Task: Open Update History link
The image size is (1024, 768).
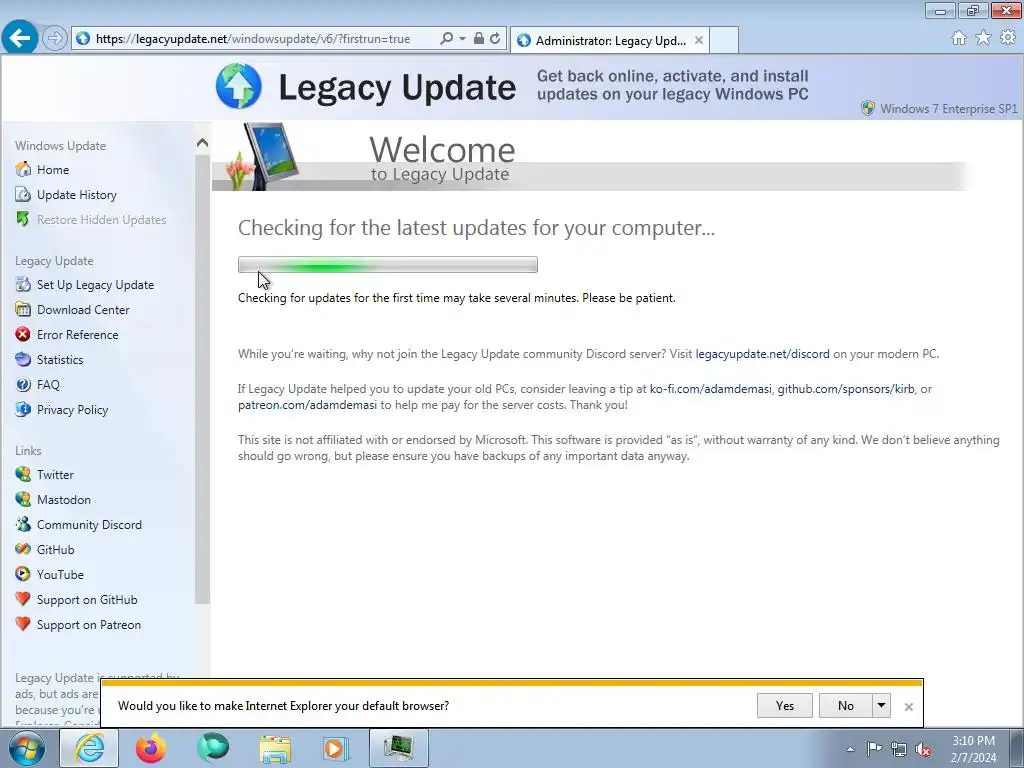Action: [76, 195]
